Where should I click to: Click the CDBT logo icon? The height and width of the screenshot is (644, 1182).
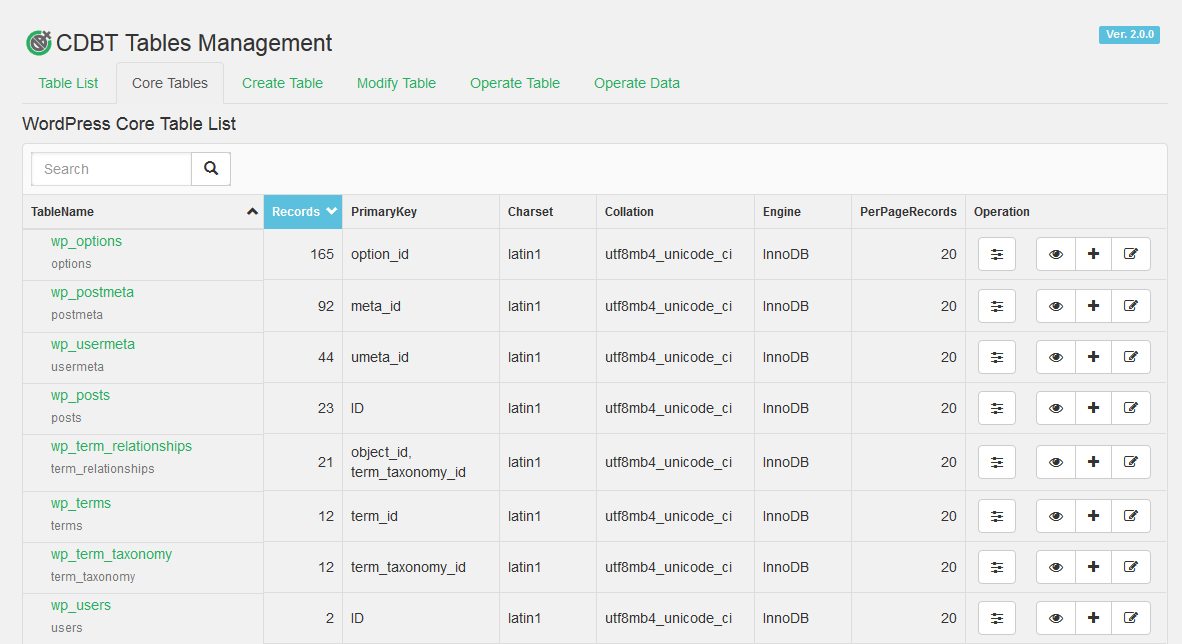(x=38, y=43)
